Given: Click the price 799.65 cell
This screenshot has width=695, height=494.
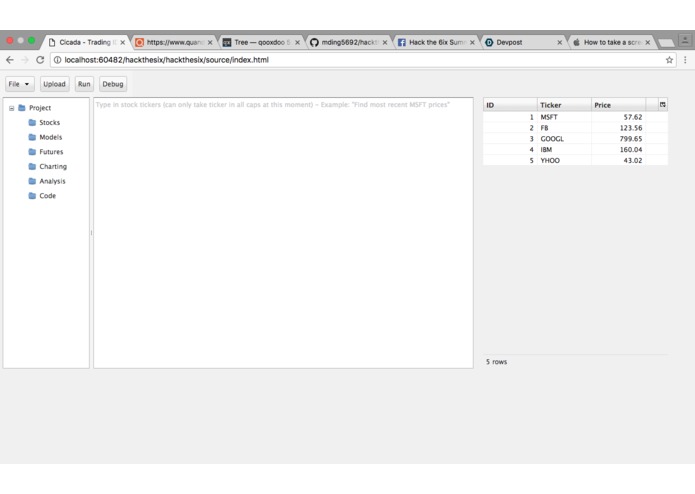Looking at the screenshot, I should (x=618, y=139).
